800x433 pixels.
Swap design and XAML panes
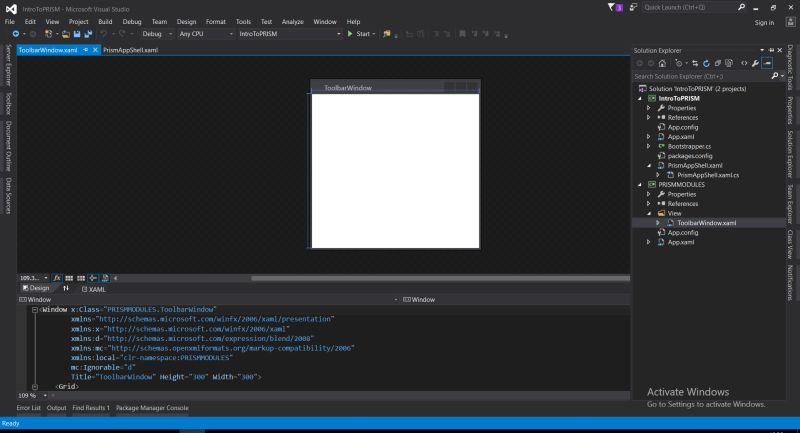click(66, 288)
